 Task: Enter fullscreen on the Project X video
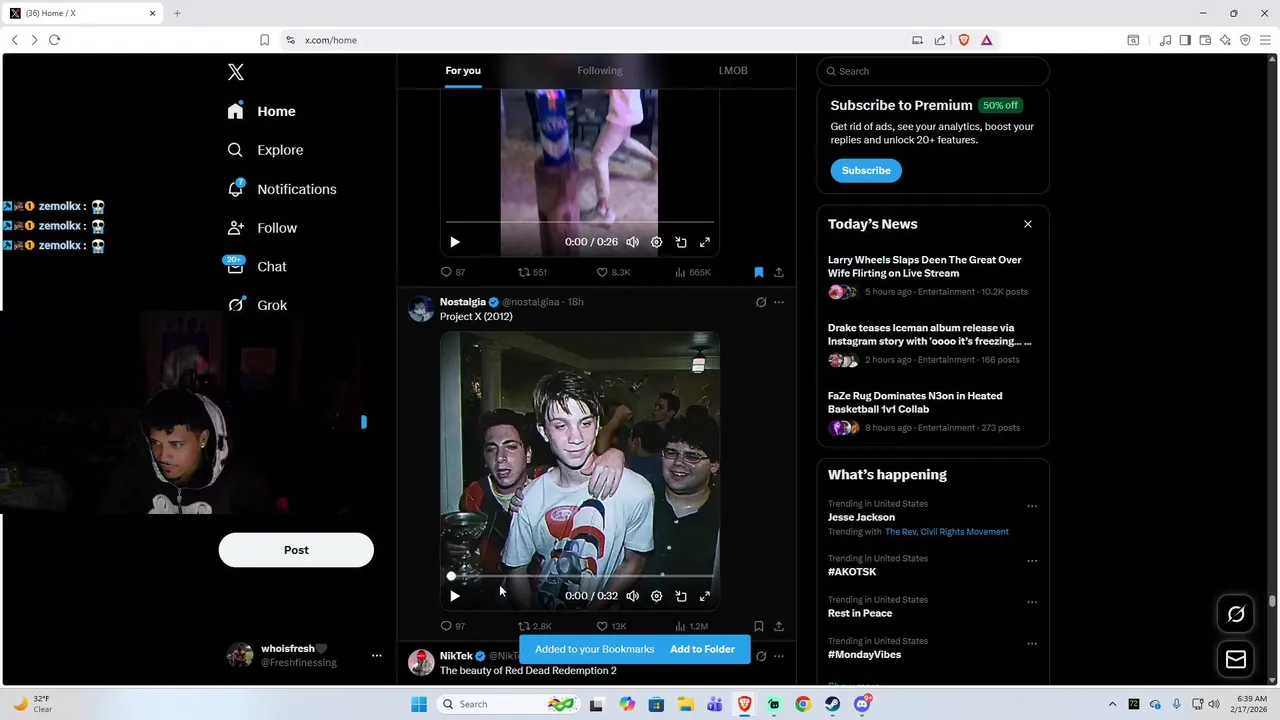(x=705, y=596)
